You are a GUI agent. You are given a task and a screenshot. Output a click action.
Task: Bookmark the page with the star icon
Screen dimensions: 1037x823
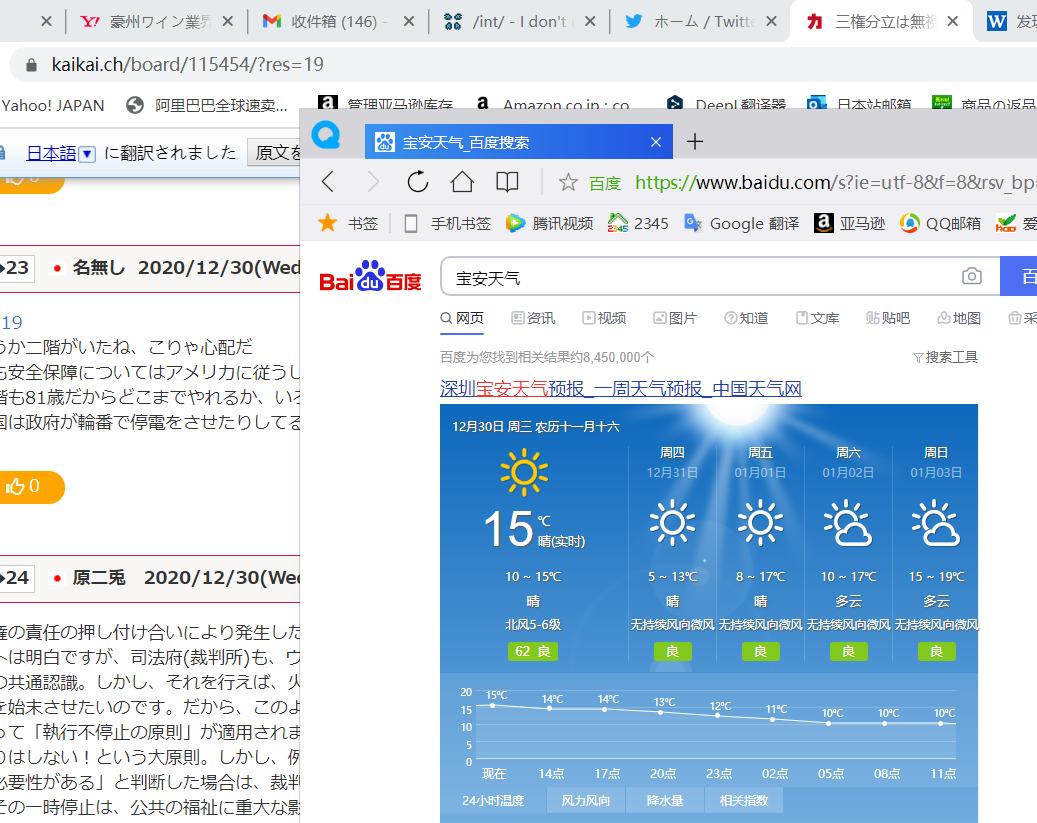click(x=568, y=182)
